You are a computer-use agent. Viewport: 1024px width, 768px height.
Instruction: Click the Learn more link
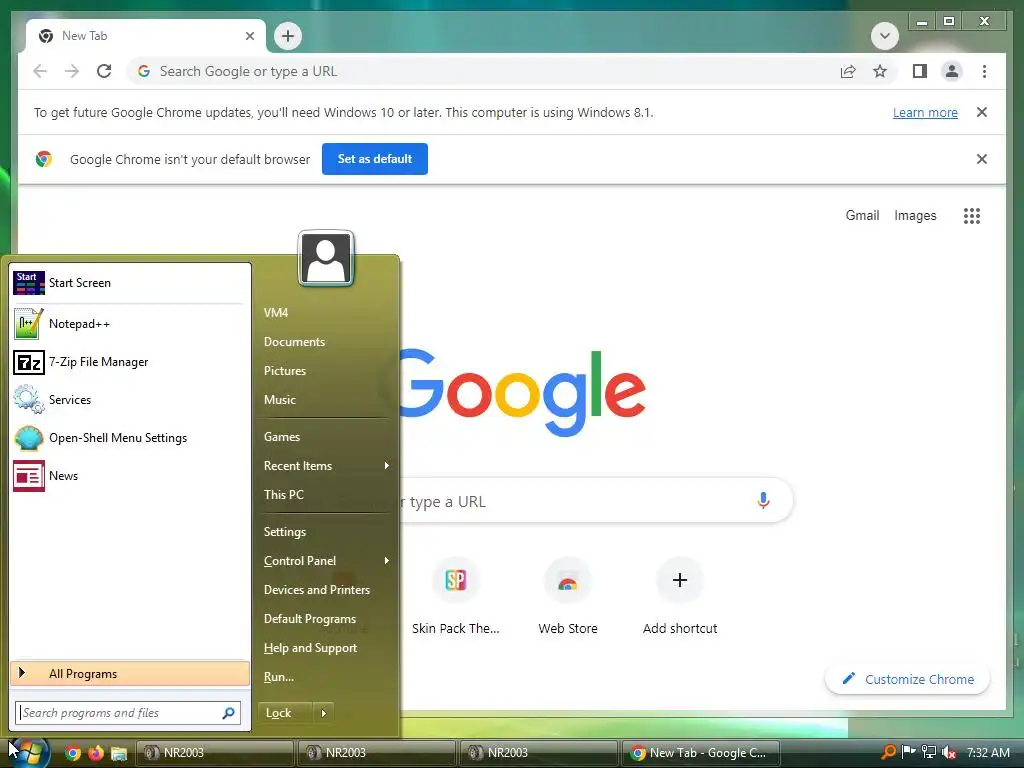pyautogui.click(x=925, y=112)
